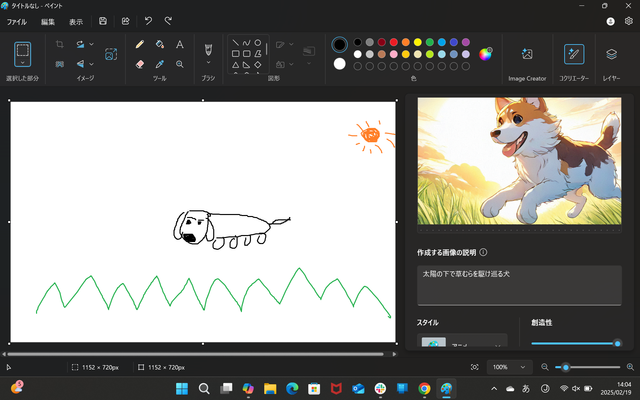Click the zoom in magnifier button

point(630,367)
